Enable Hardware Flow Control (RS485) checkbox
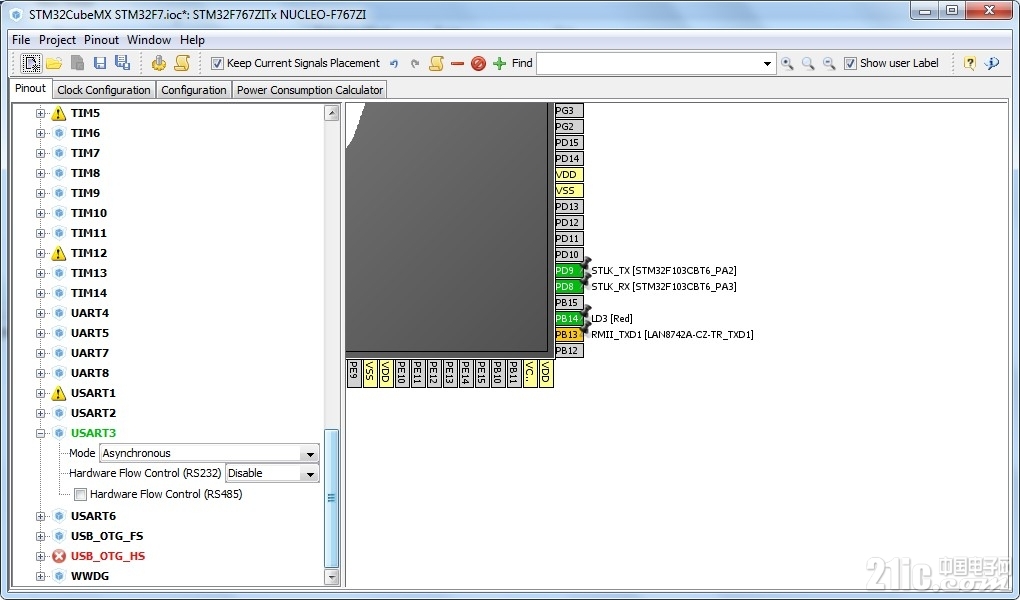 tap(81, 495)
